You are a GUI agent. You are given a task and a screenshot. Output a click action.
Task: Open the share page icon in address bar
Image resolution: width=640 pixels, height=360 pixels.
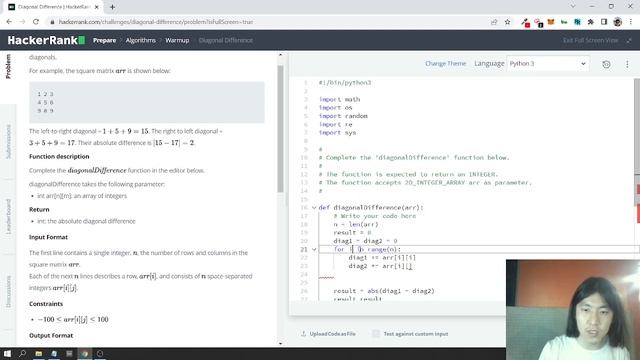(x=494, y=22)
